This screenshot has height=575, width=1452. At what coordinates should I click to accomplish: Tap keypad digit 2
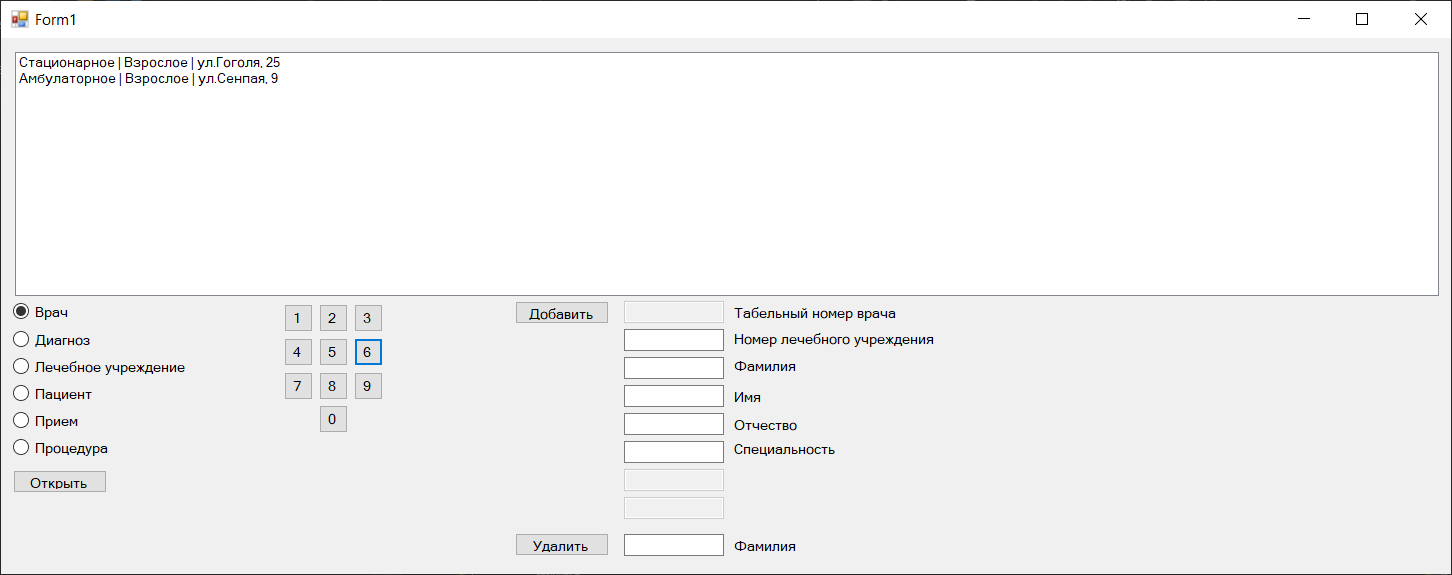[333, 318]
